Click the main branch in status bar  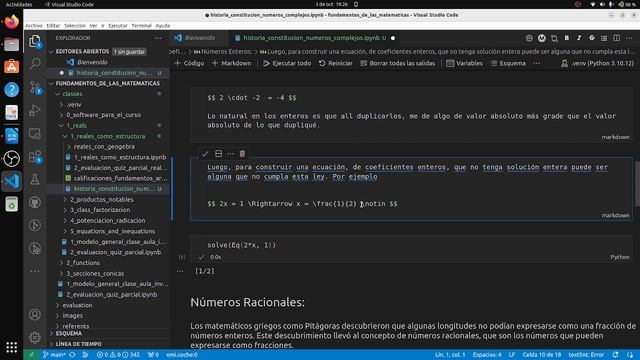pyautogui.click(x=54, y=355)
